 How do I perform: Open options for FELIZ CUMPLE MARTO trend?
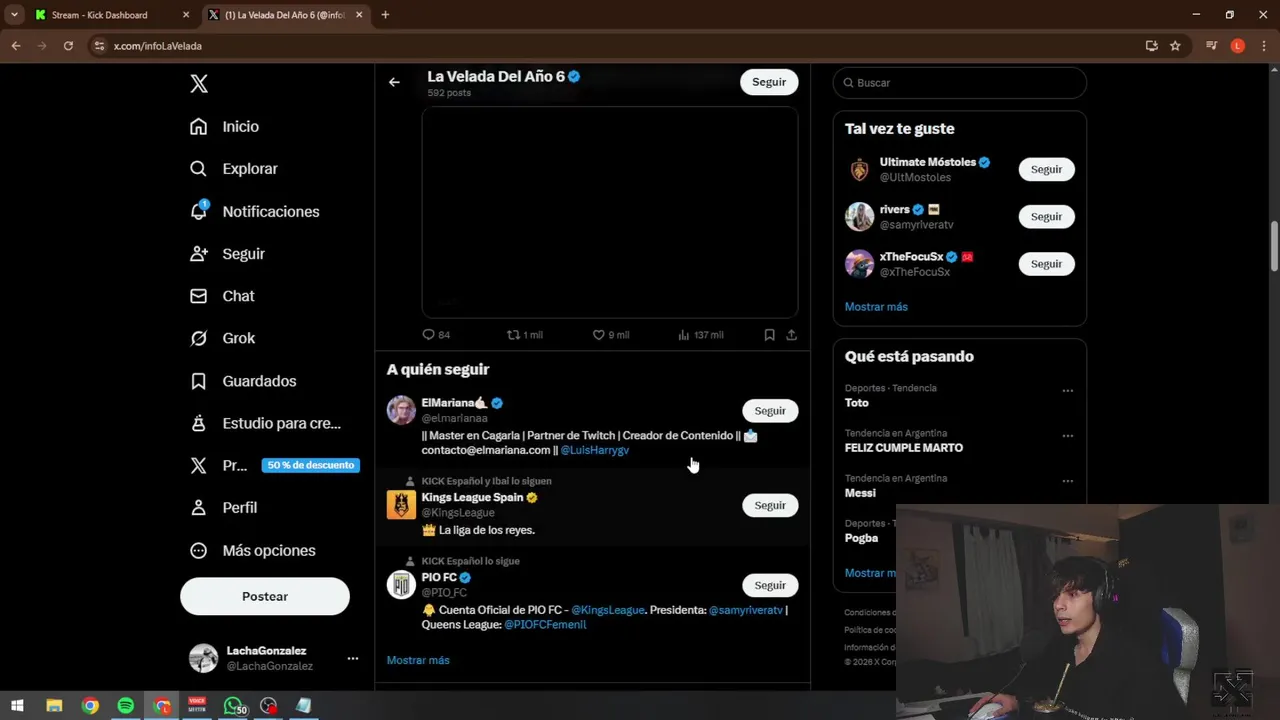click(1067, 436)
